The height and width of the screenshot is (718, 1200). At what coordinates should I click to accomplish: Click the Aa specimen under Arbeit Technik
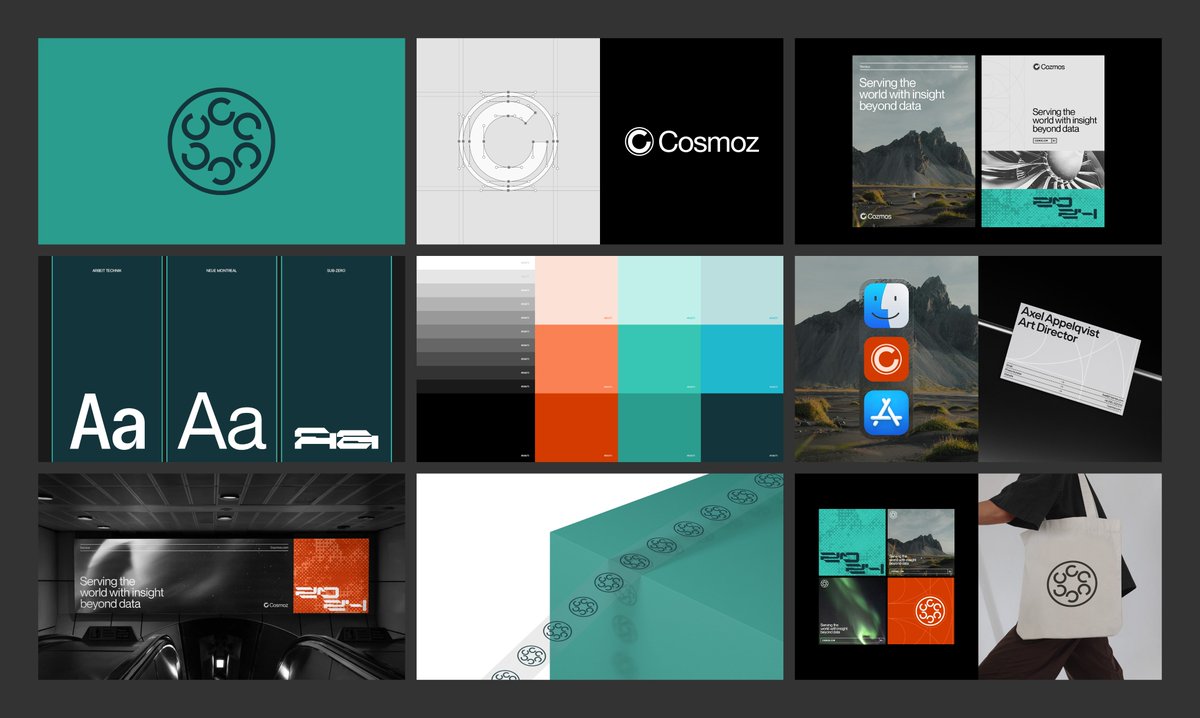(107, 422)
